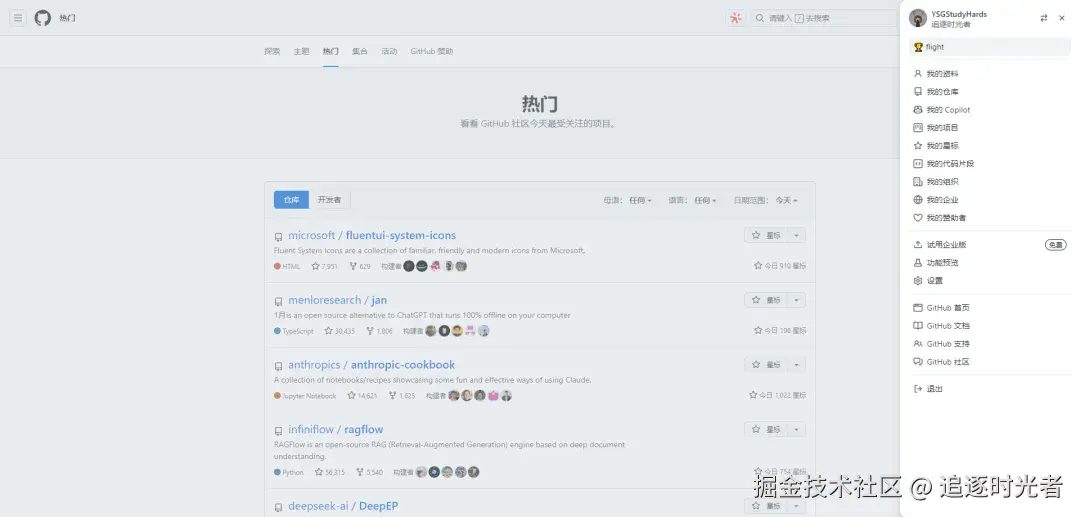This screenshot has height=517, width=1080.
Task: Open menloresearch / jan repository link
Action: click(338, 300)
